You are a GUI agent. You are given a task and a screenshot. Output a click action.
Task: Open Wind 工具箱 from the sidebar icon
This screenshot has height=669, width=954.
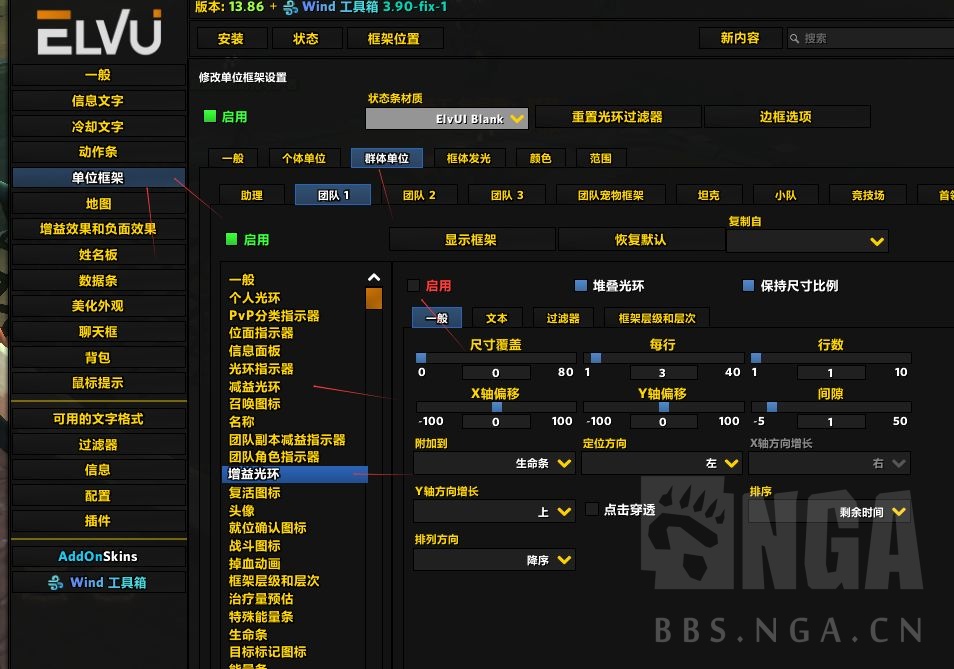tap(98, 581)
